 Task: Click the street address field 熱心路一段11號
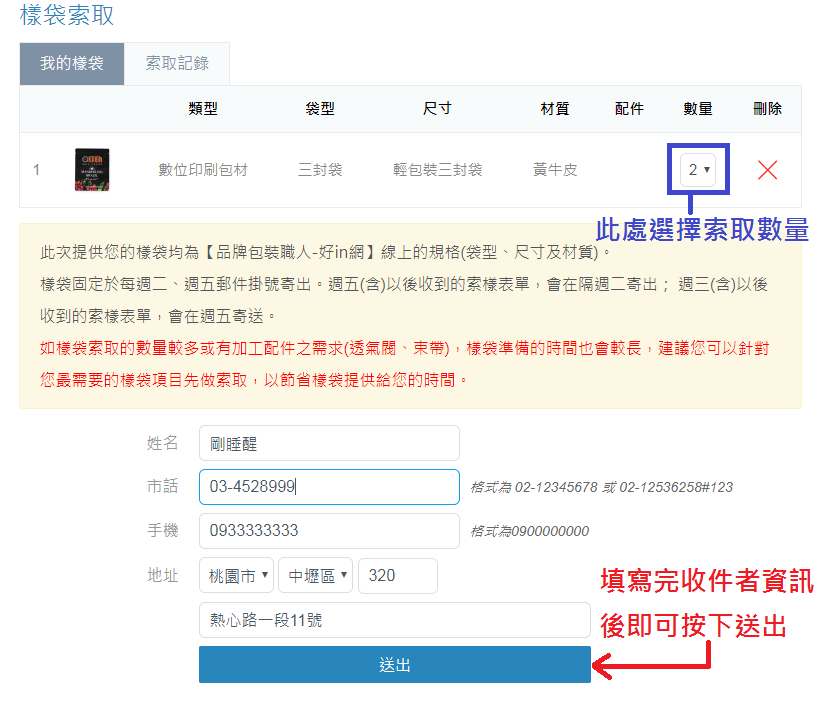click(394, 620)
